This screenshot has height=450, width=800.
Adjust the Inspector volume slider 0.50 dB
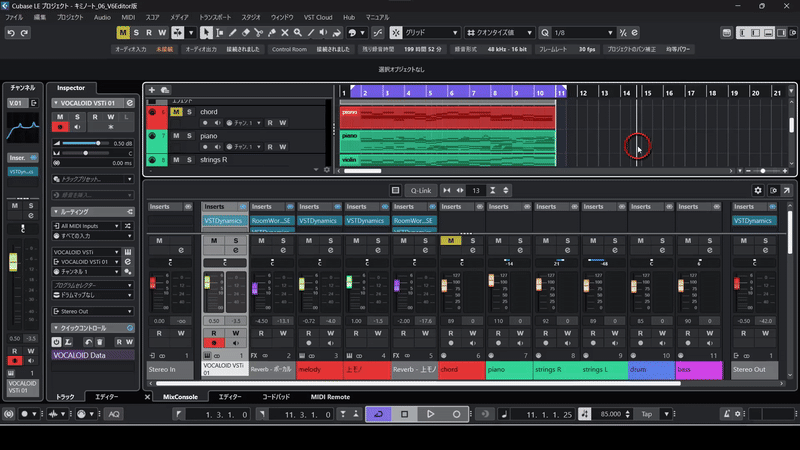tap(85, 143)
